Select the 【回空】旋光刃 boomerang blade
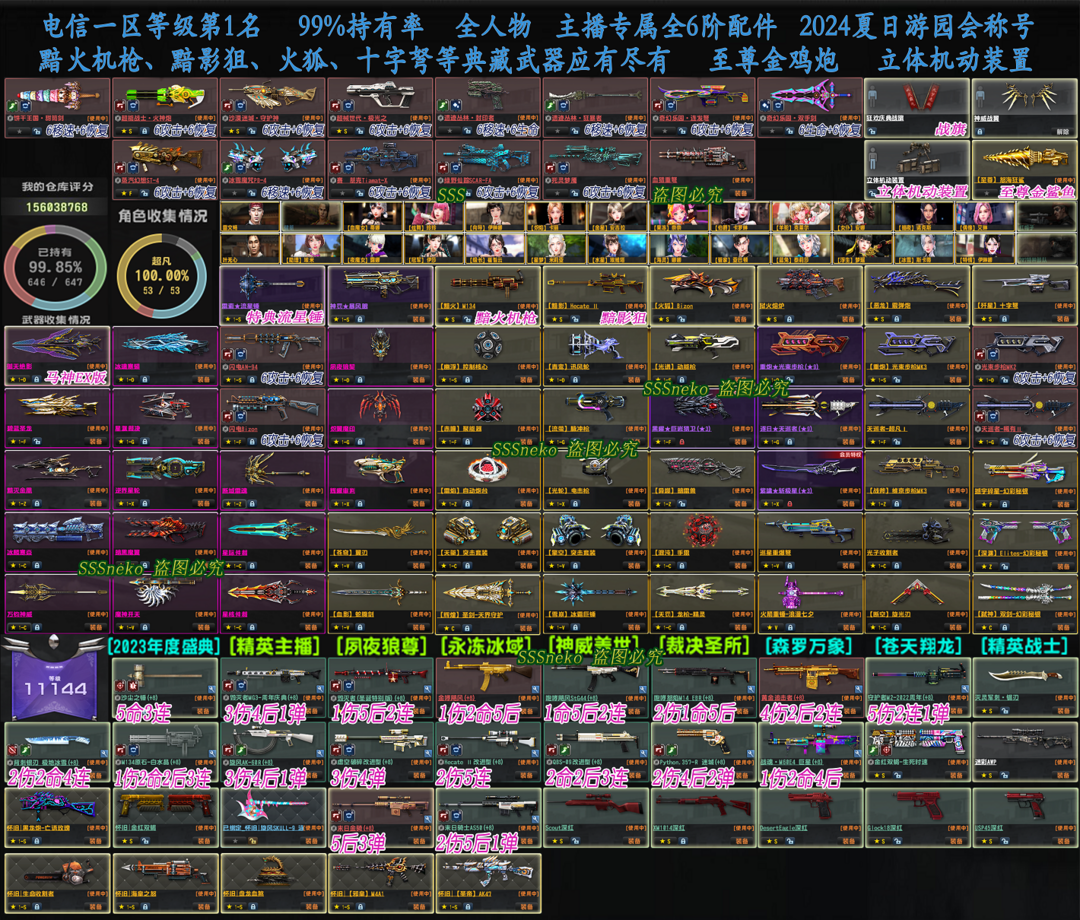Image resolution: width=1080 pixels, height=920 pixels. (x=917, y=604)
